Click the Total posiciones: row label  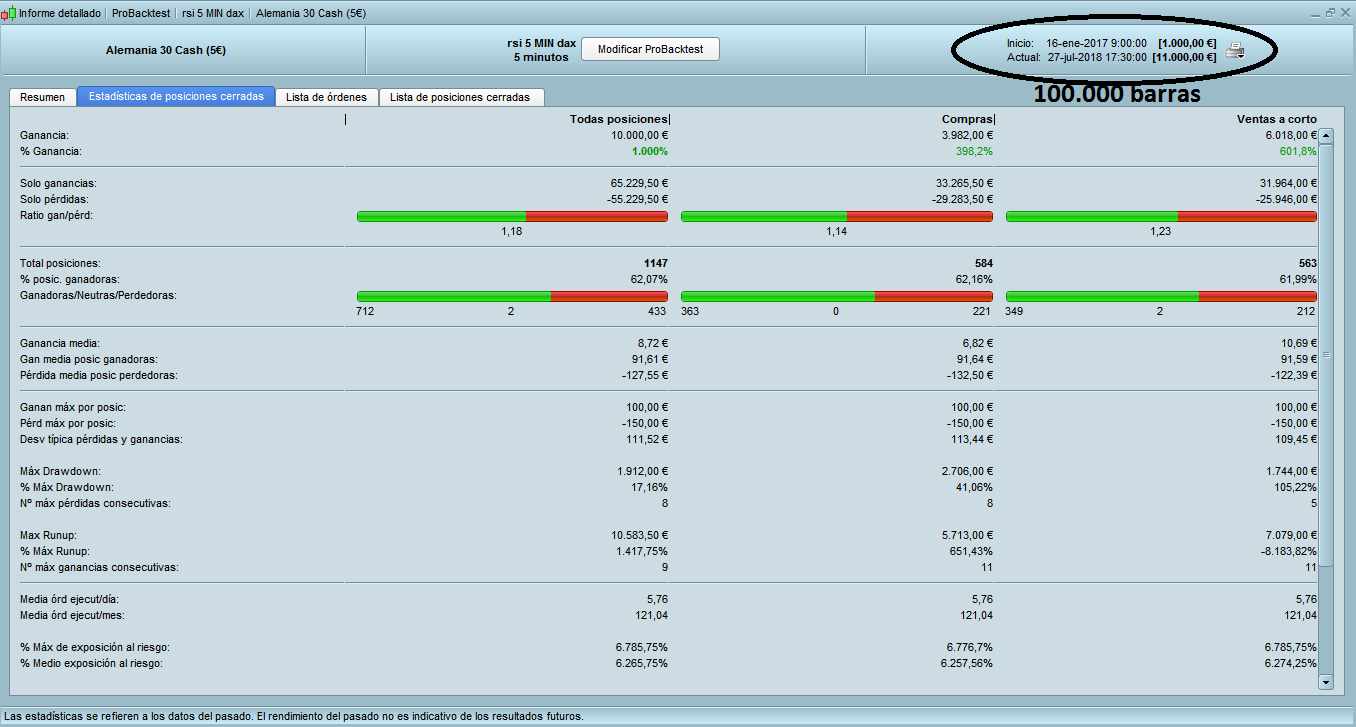(60, 263)
